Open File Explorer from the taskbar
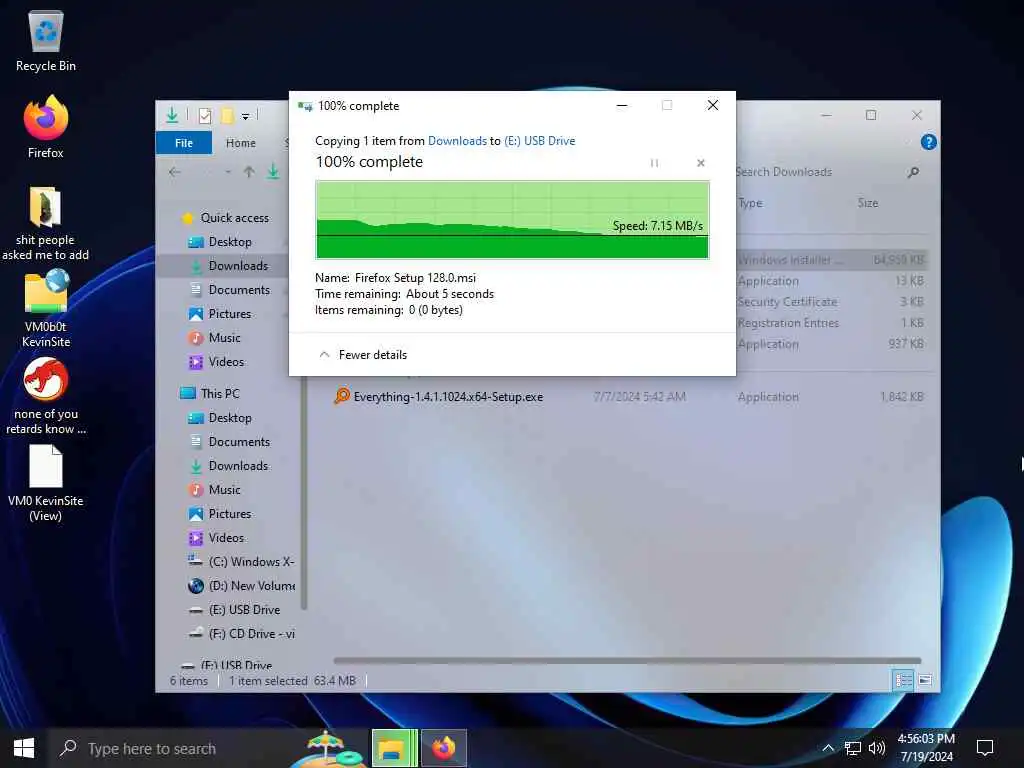1024x768 pixels. 394,748
